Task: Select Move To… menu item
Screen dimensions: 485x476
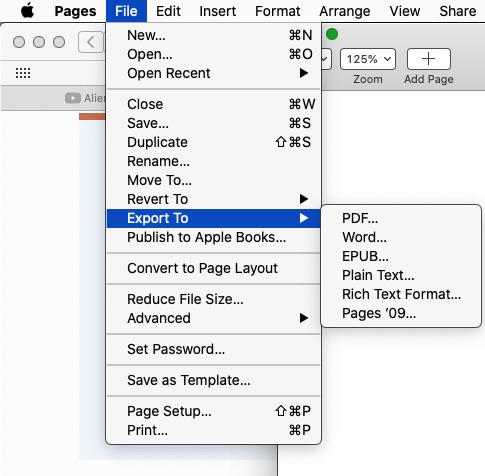Action: point(213,180)
